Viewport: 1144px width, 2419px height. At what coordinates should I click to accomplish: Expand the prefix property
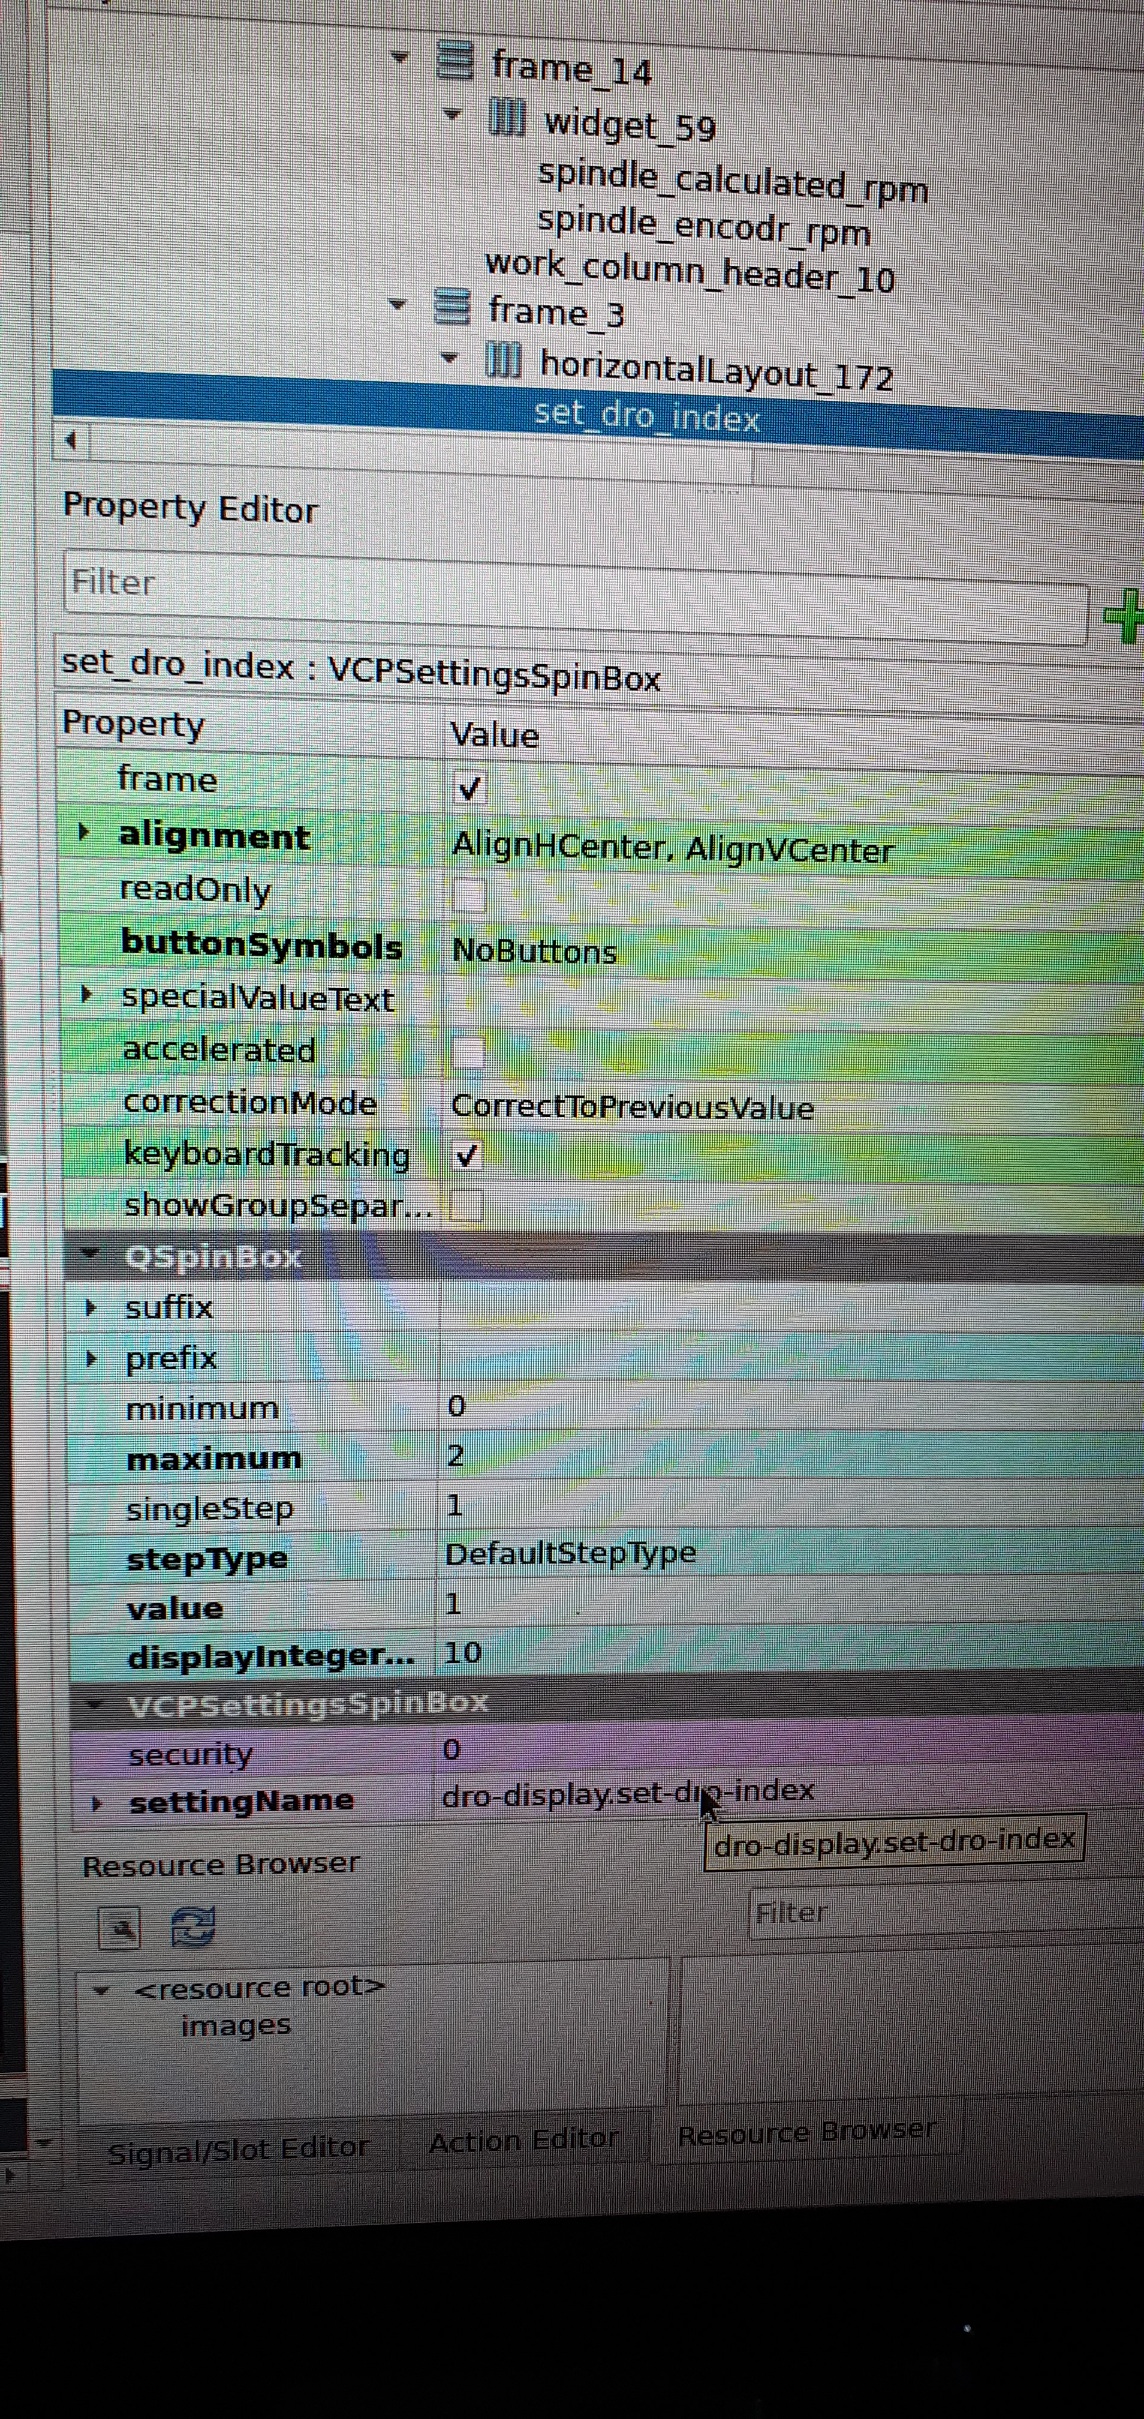[92, 1358]
